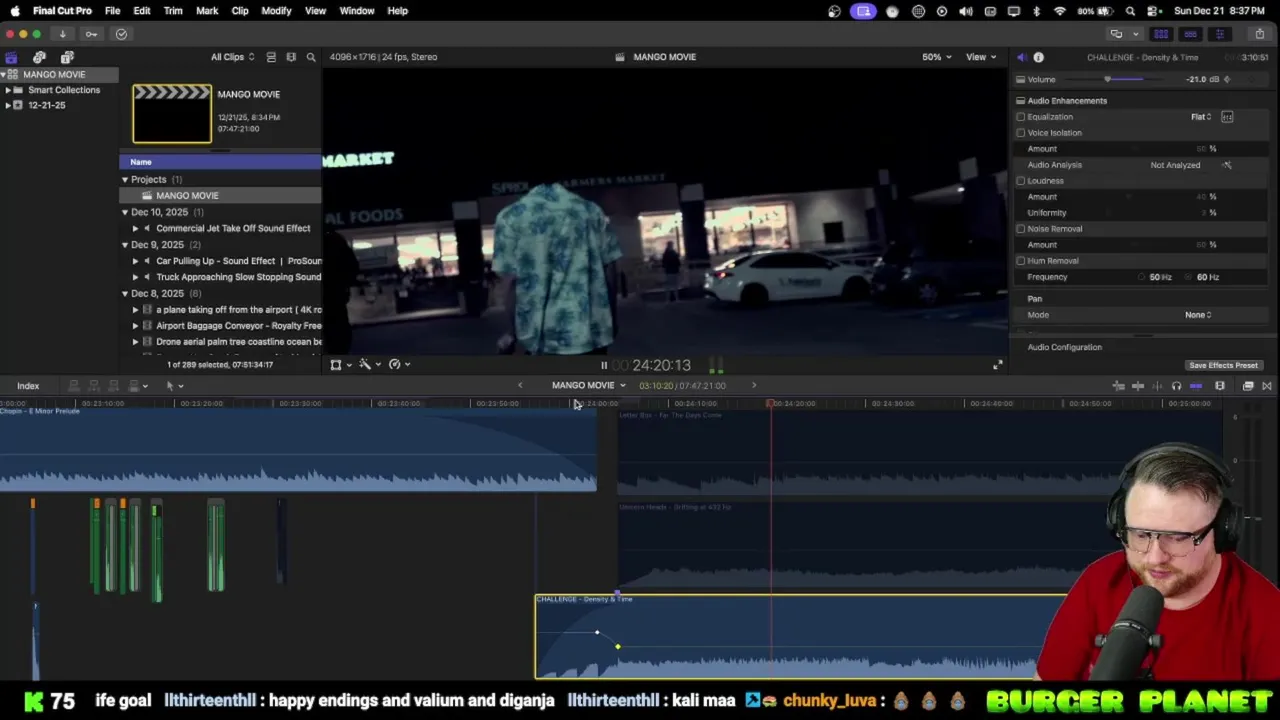Open the Equalization Flat preset dropdown
Viewport: 1280px width, 720px height.
coord(1201,117)
